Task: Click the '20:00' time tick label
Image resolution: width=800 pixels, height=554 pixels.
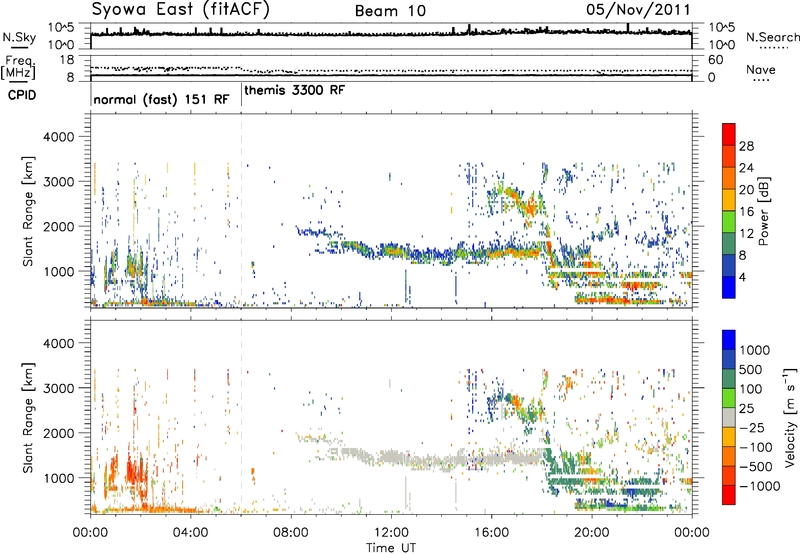Action: pos(591,533)
